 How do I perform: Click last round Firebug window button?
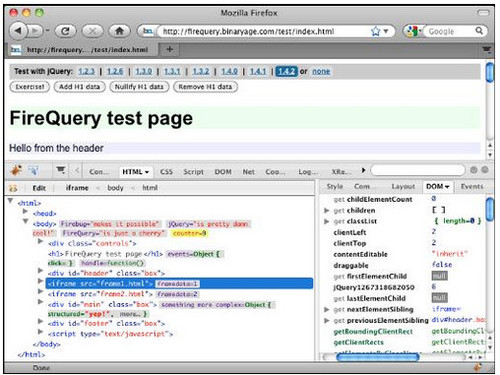pyautogui.click(x=485, y=170)
